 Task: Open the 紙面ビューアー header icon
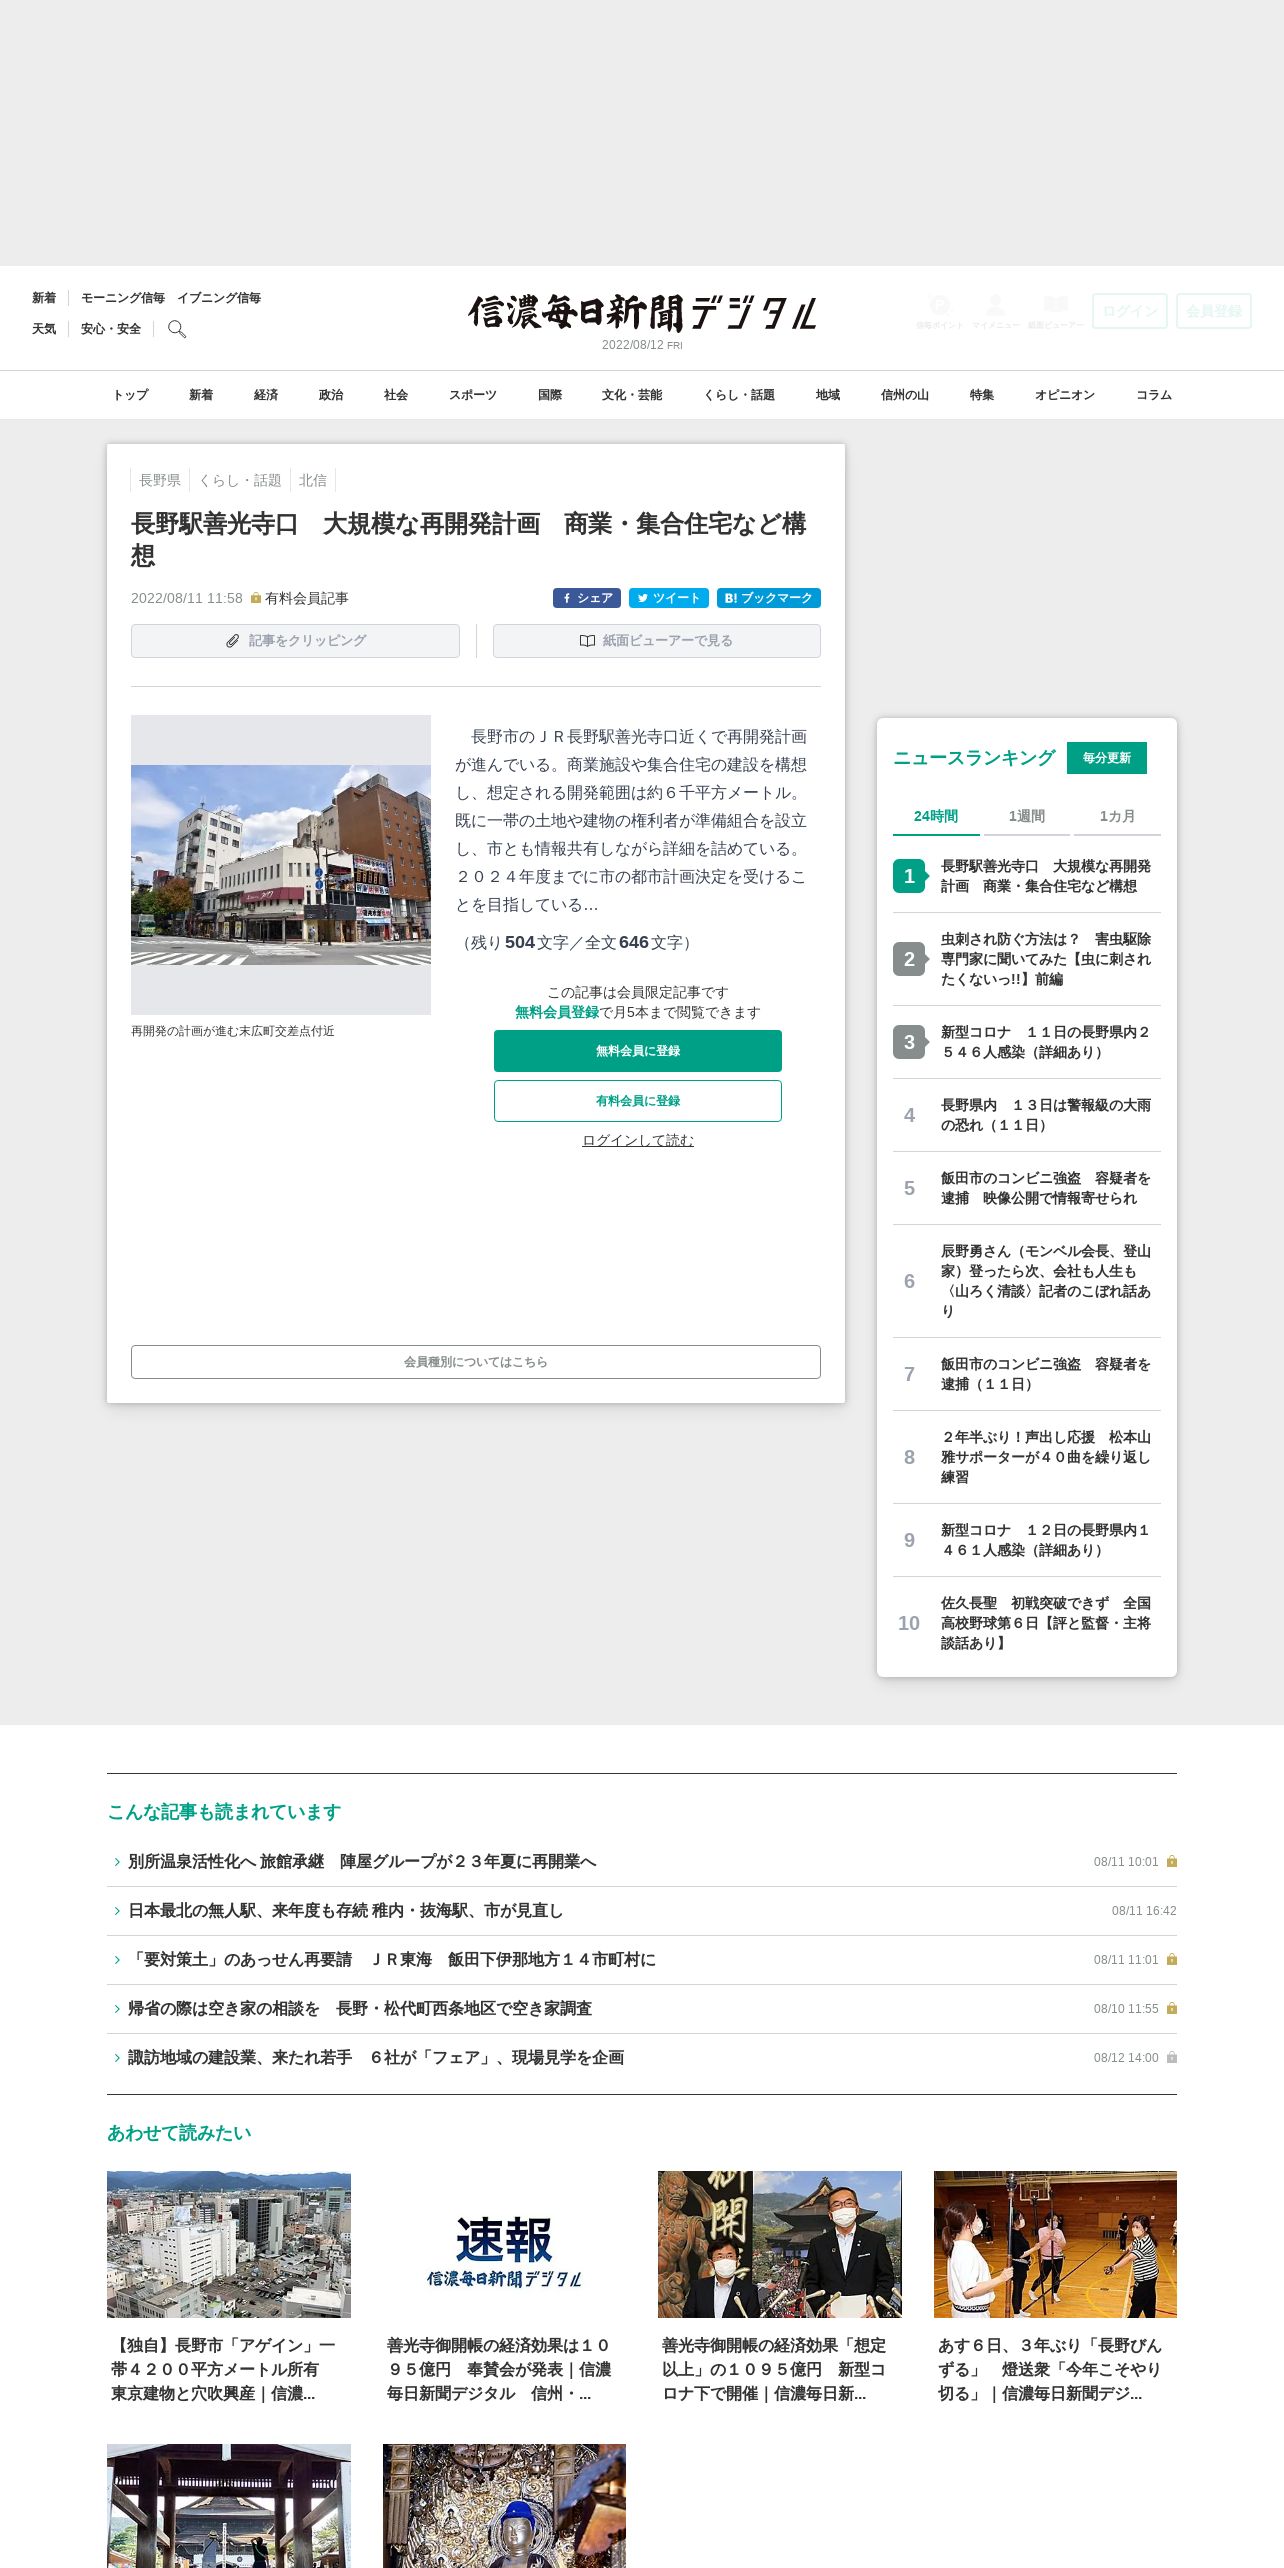(1056, 311)
